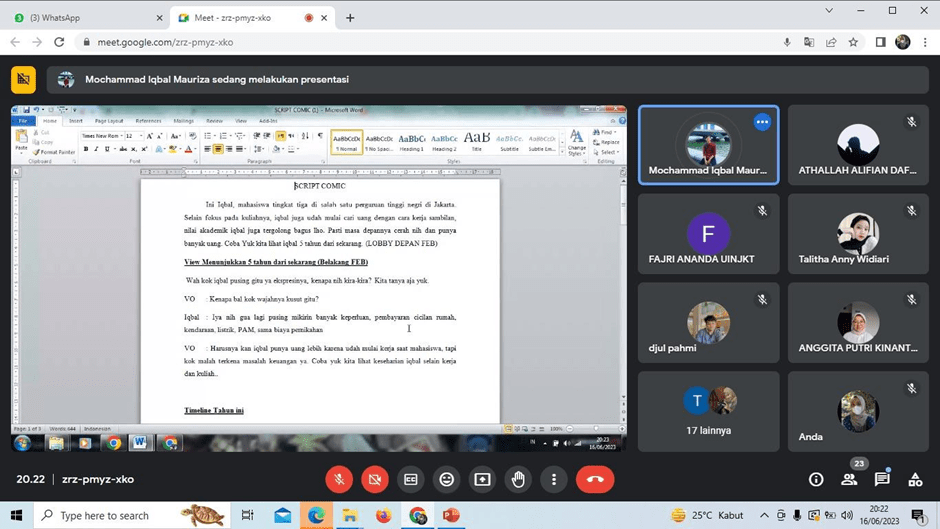The height and width of the screenshot is (529, 940).
Task: Toggle closed captions on
Action: point(411,480)
